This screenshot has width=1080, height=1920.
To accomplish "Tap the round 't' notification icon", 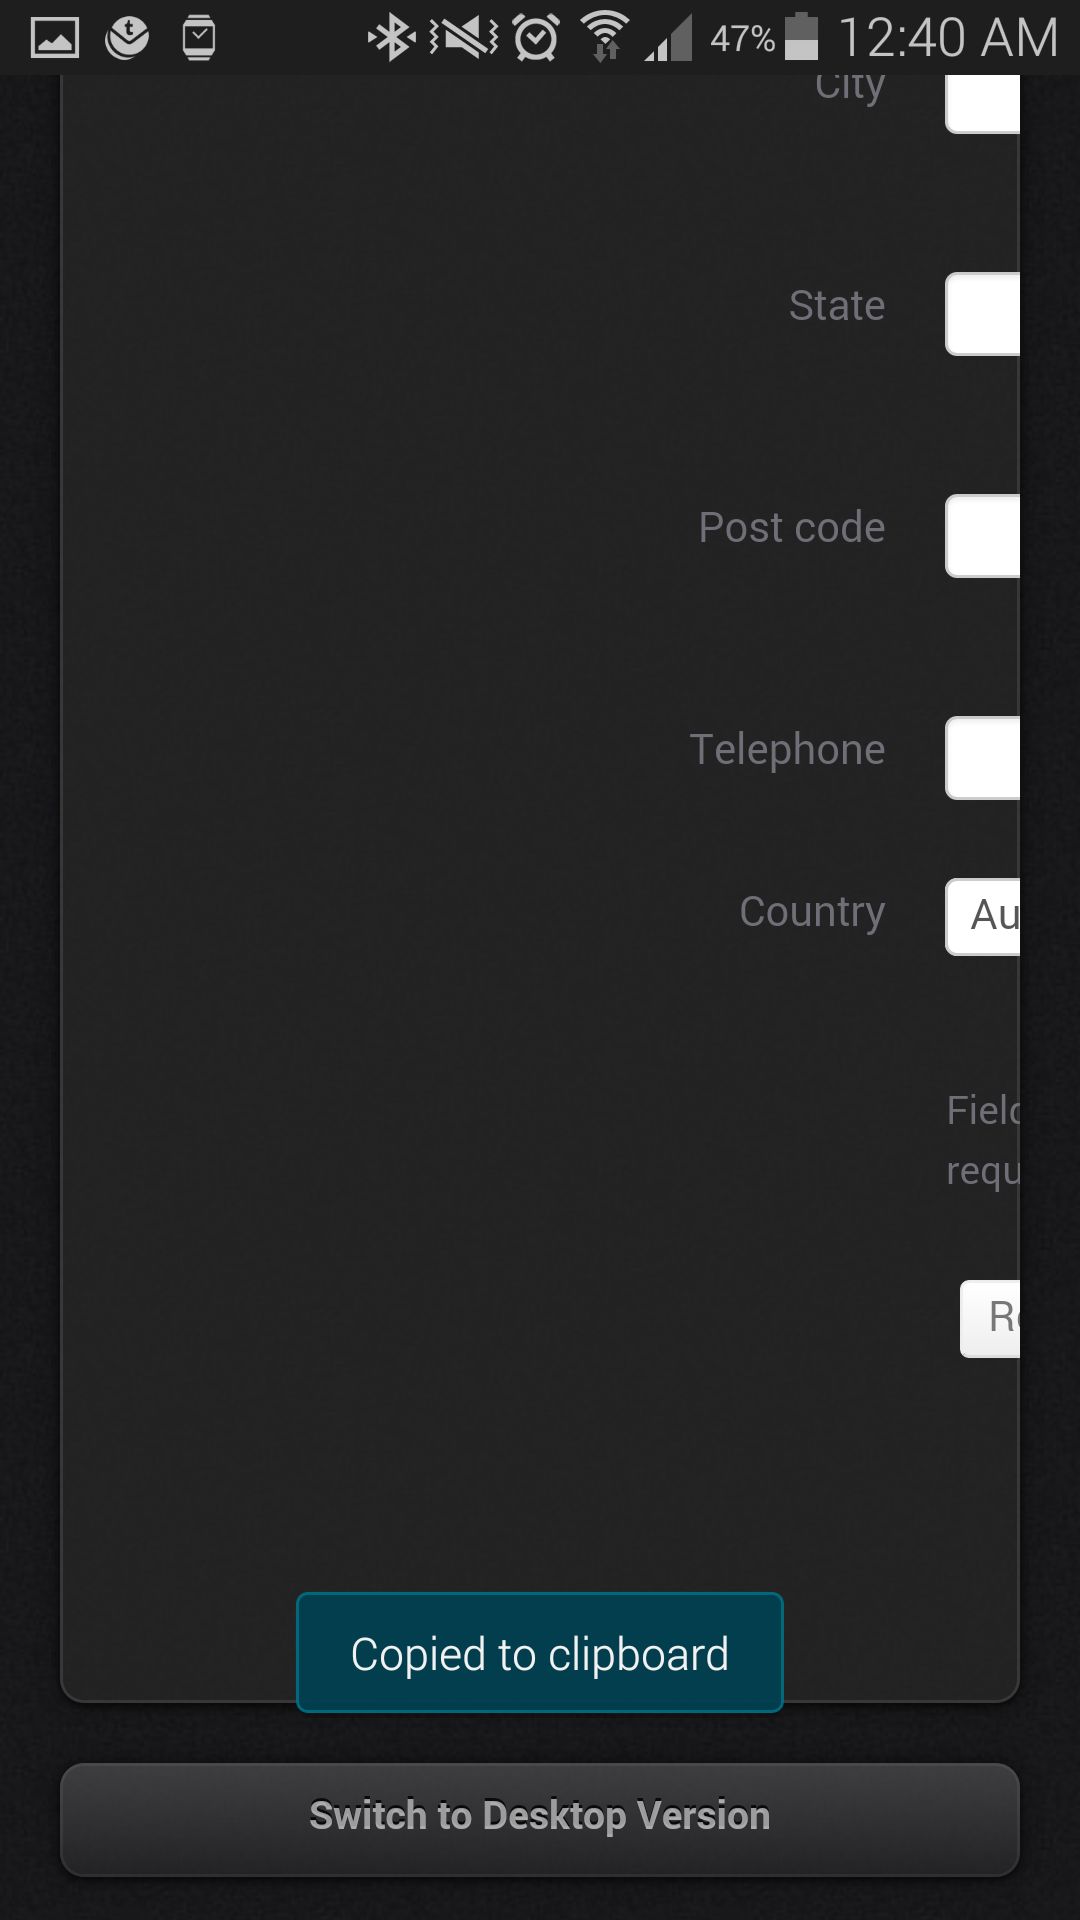I will coord(127,38).
